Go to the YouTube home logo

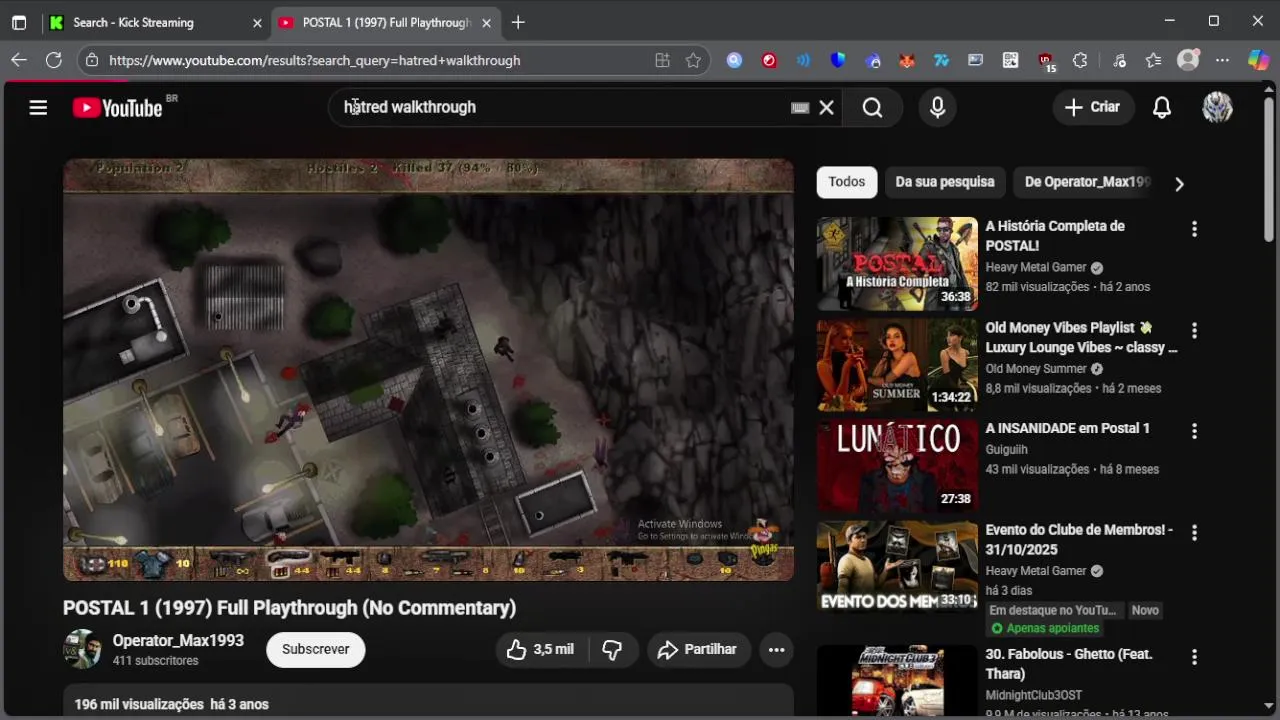point(118,108)
